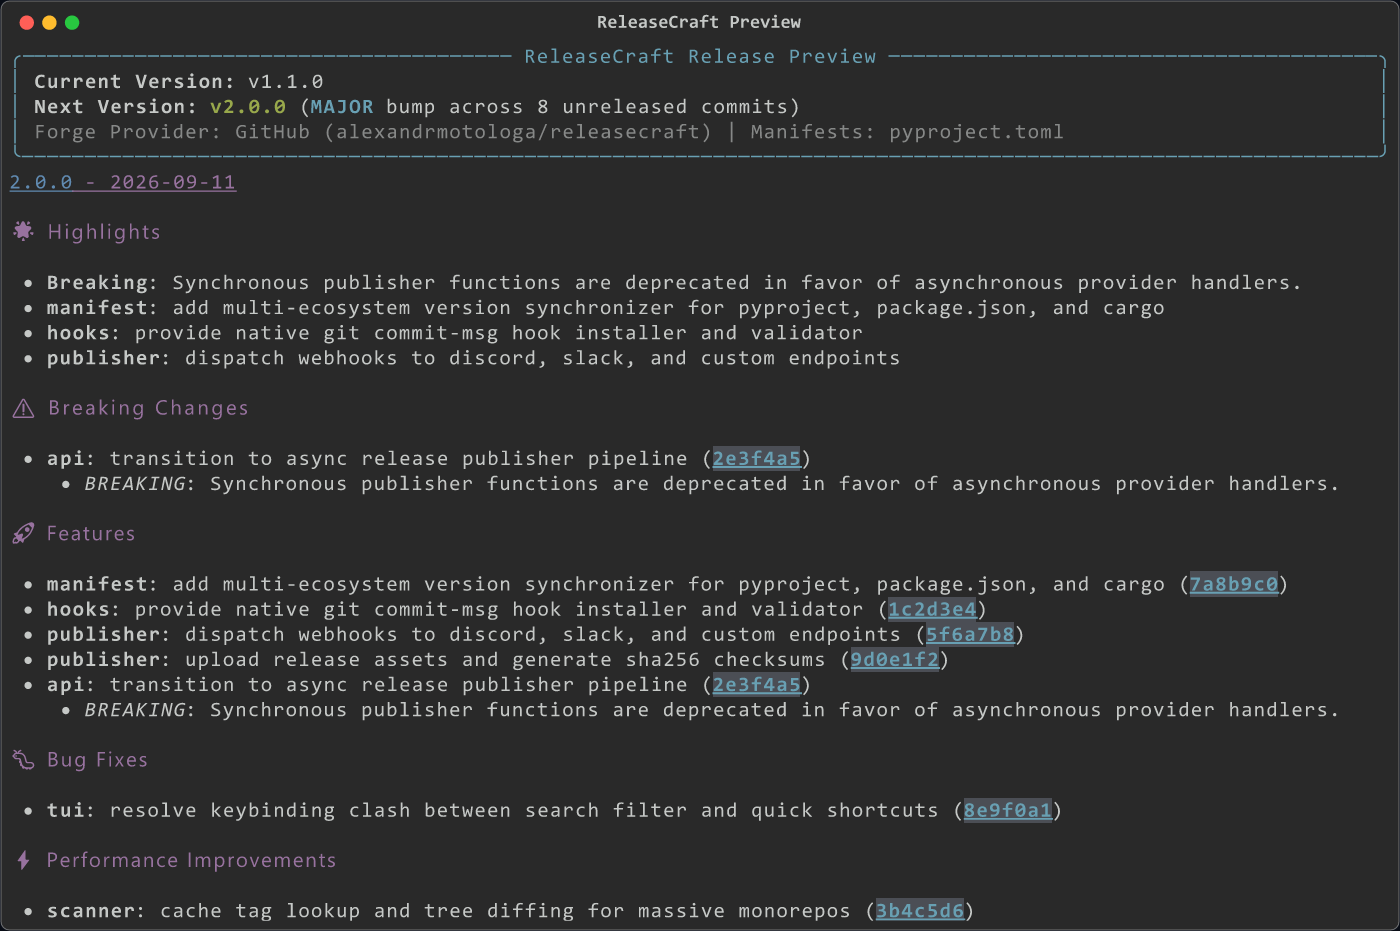The width and height of the screenshot is (1400, 931).
Task: Select the "Current Version: v1.1.0" line
Action: pyautogui.click(x=179, y=82)
